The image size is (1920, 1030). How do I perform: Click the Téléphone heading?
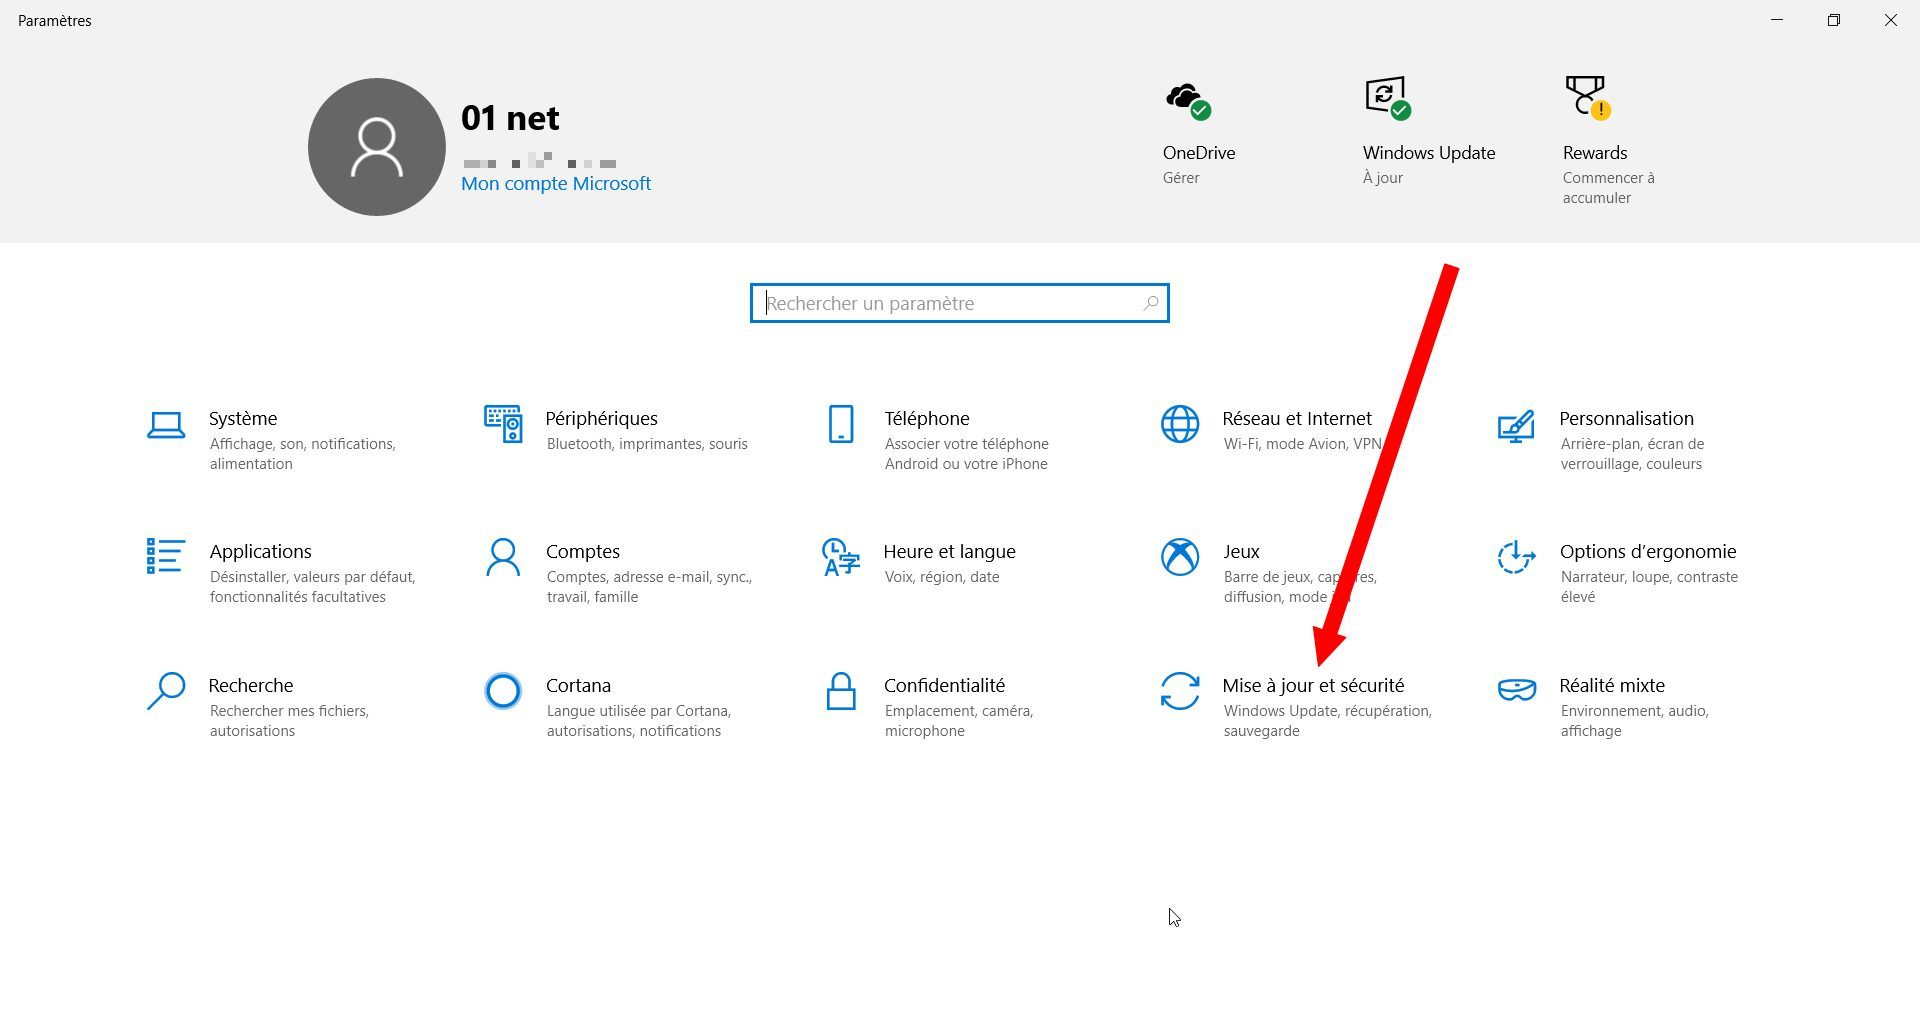pos(927,418)
